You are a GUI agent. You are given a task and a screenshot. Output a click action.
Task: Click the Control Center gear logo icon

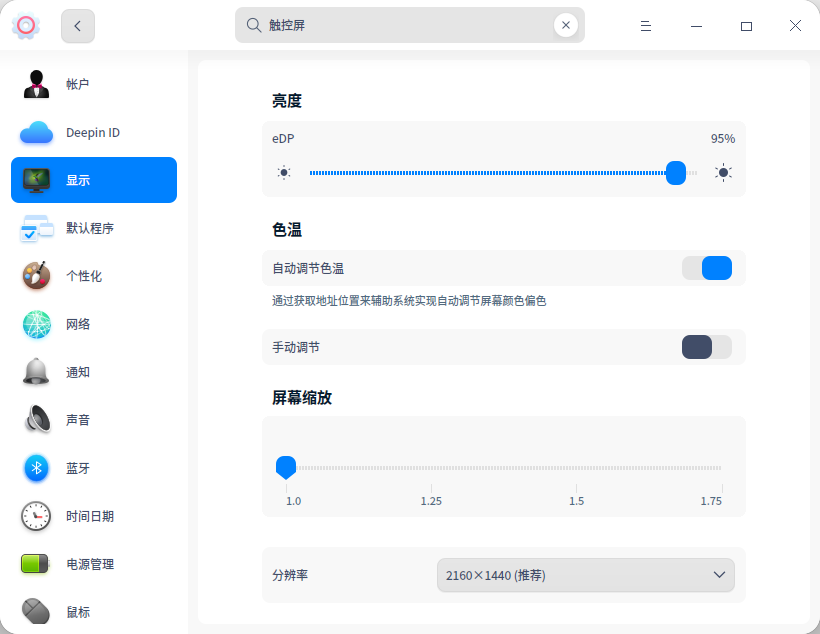[x=26, y=26]
